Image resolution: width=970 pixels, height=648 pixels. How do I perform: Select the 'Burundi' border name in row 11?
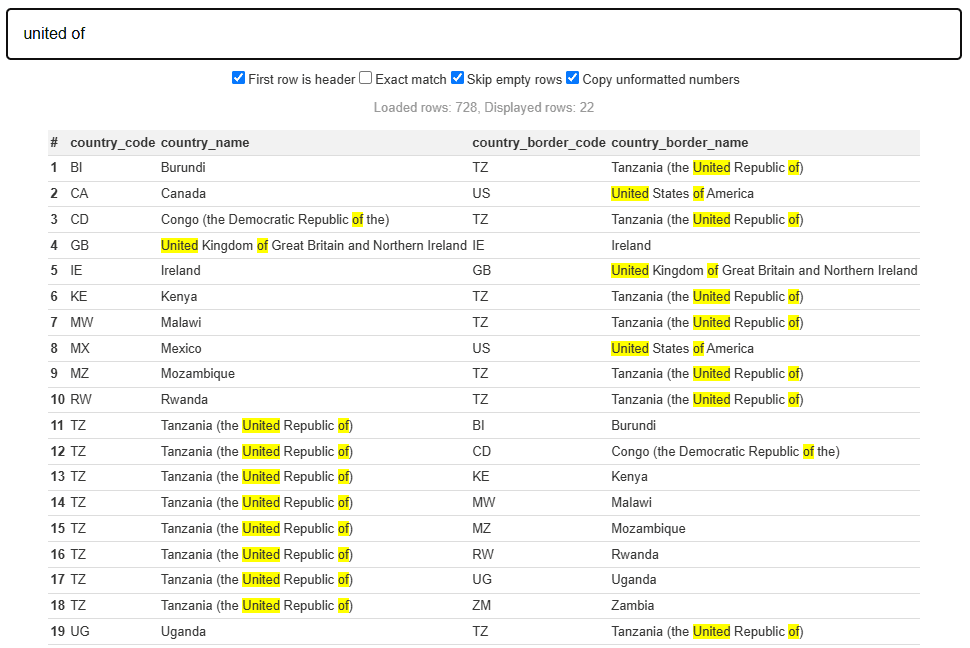click(x=633, y=426)
